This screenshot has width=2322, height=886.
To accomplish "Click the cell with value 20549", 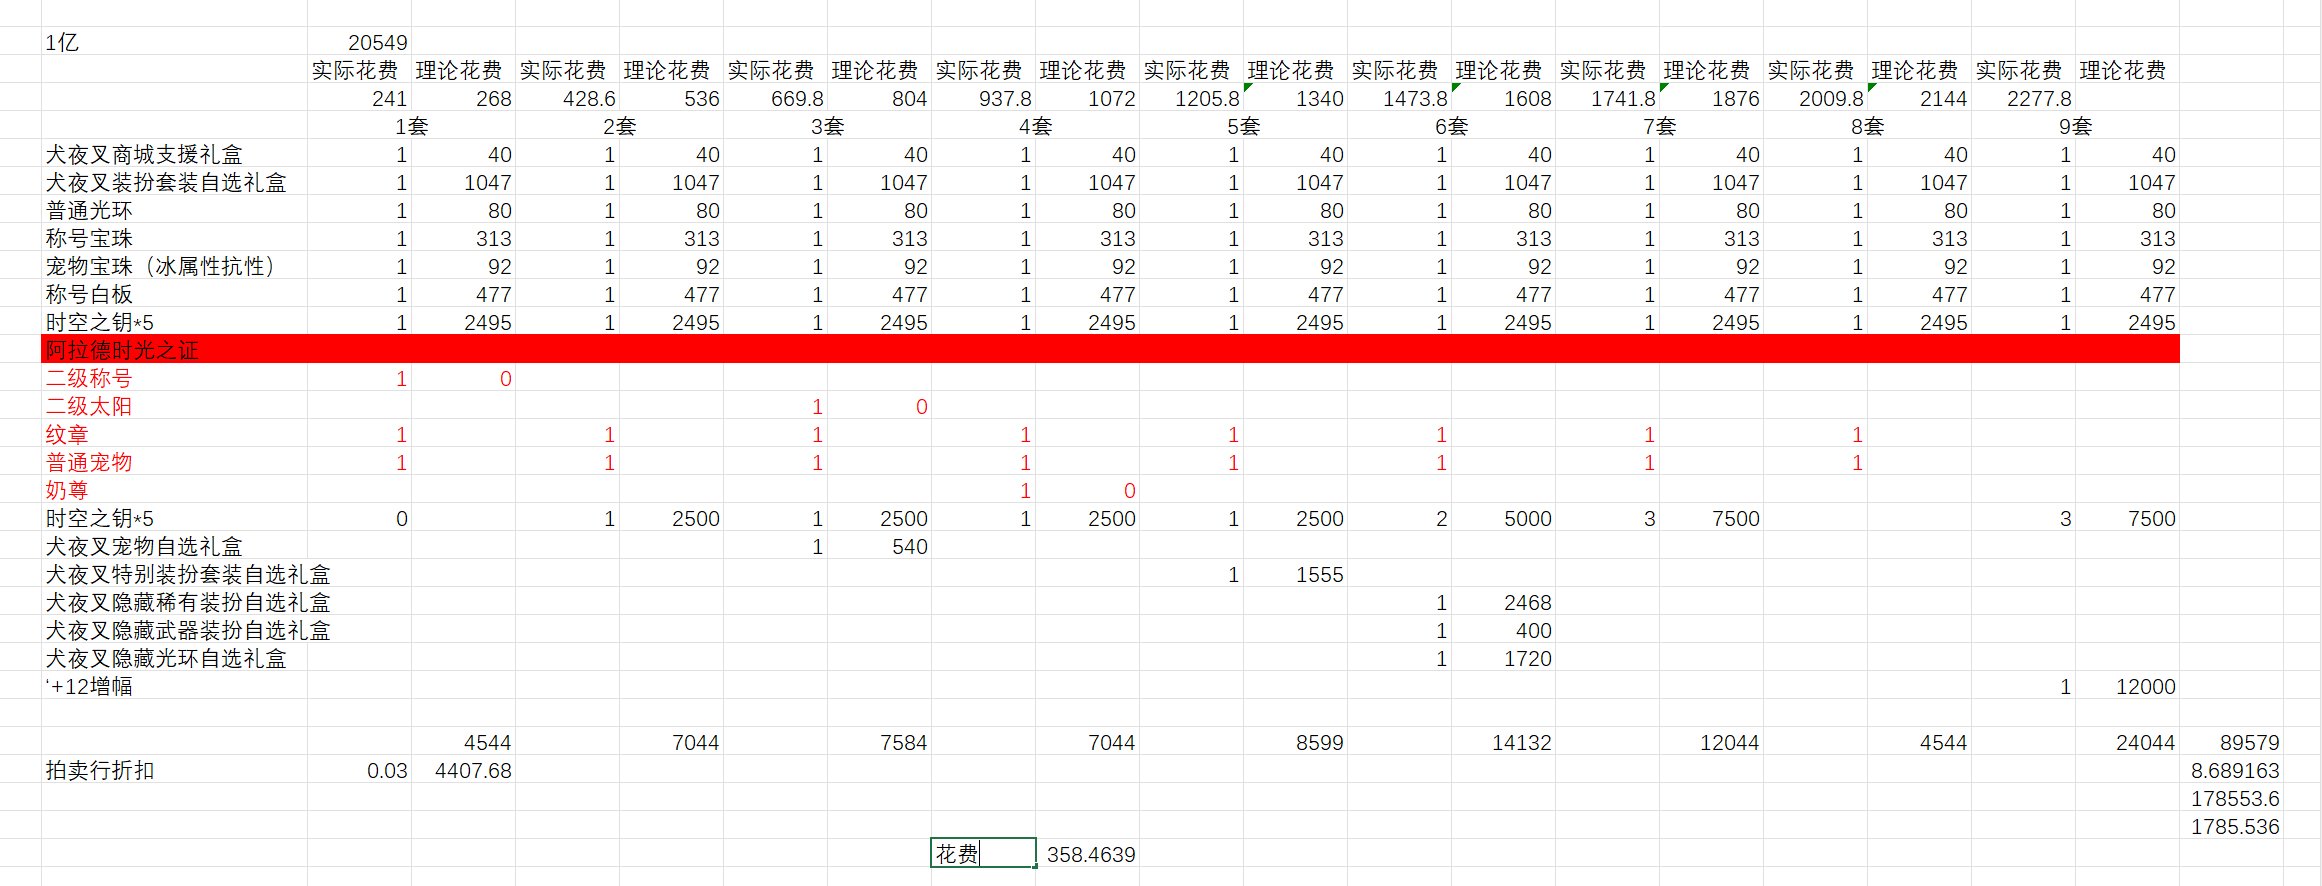I will pos(360,43).
